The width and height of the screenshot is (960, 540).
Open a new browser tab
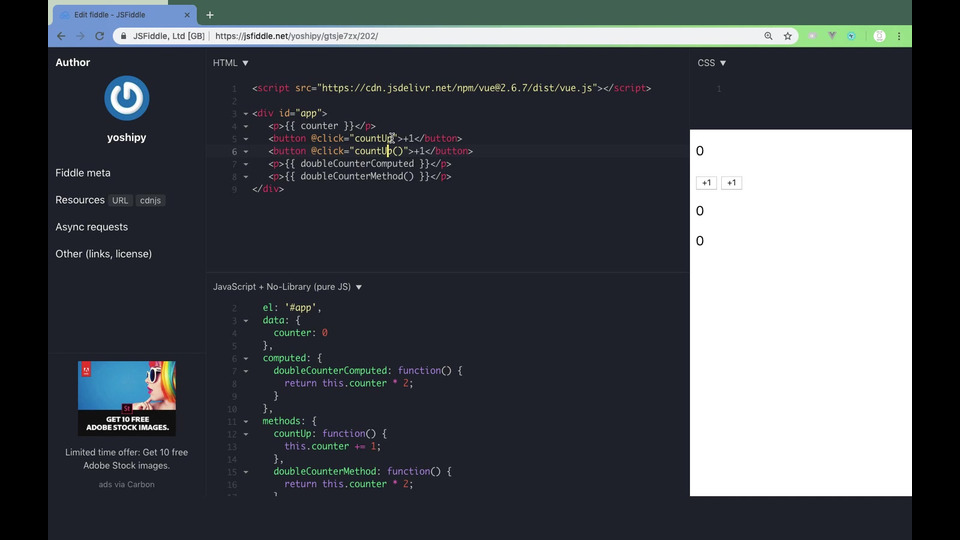click(x=209, y=15)
